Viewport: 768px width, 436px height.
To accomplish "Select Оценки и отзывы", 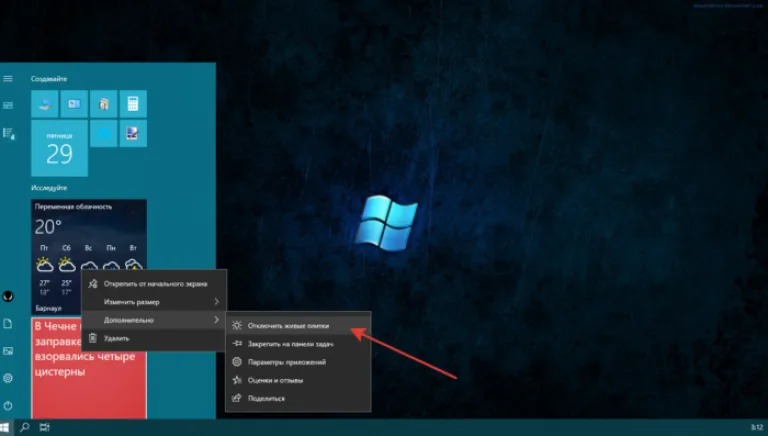I will [298, 380].
